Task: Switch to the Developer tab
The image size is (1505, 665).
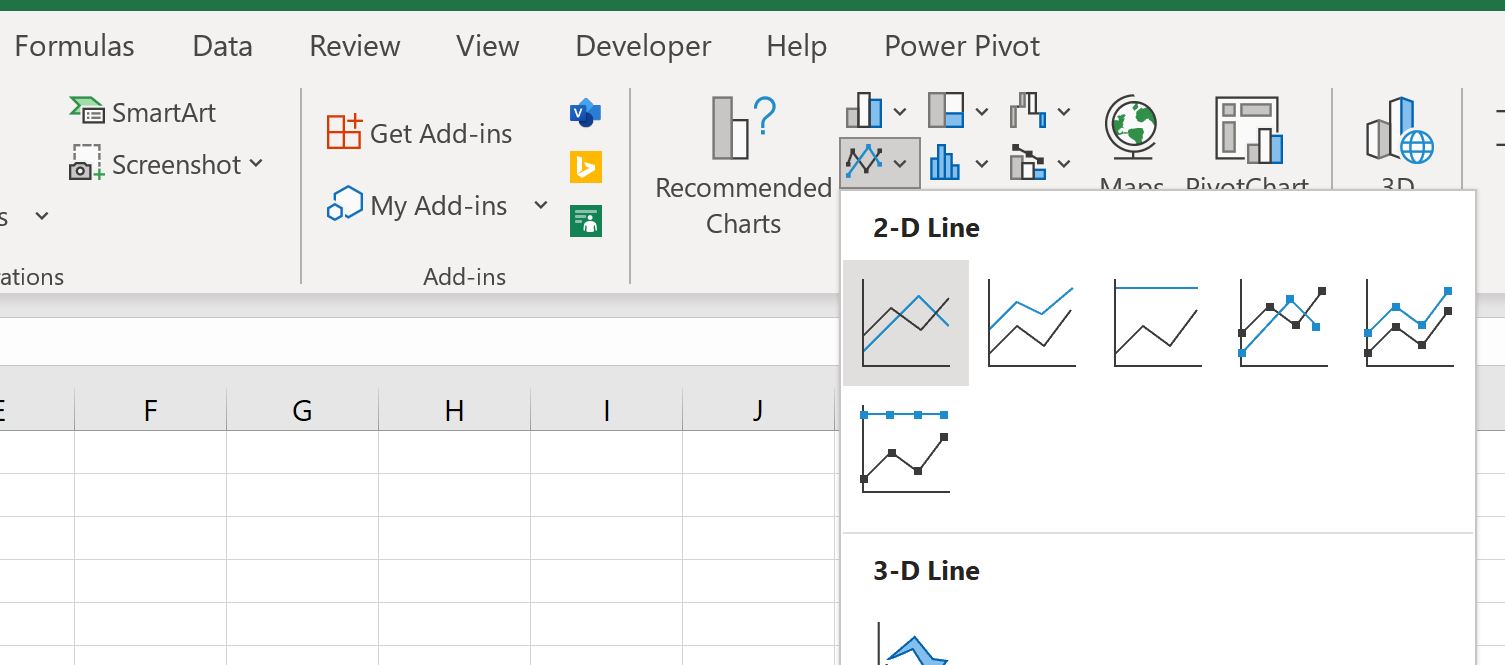Action: coord(643,46)
